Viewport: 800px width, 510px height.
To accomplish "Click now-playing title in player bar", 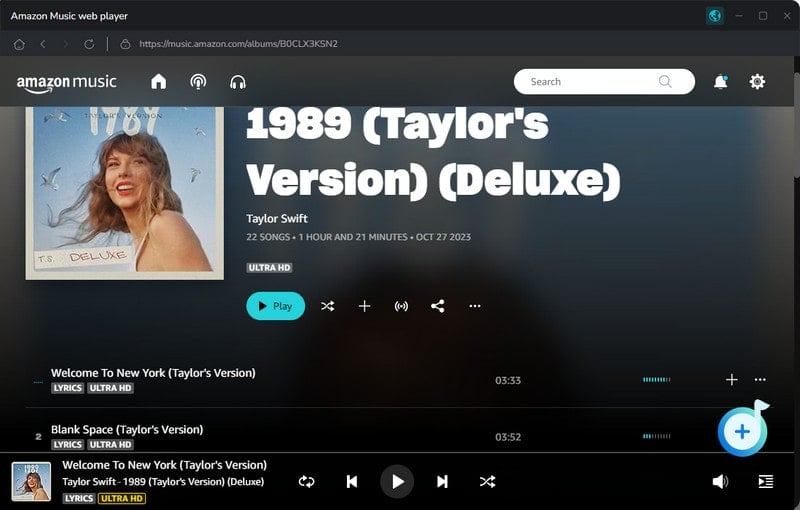I will point(165,465).
